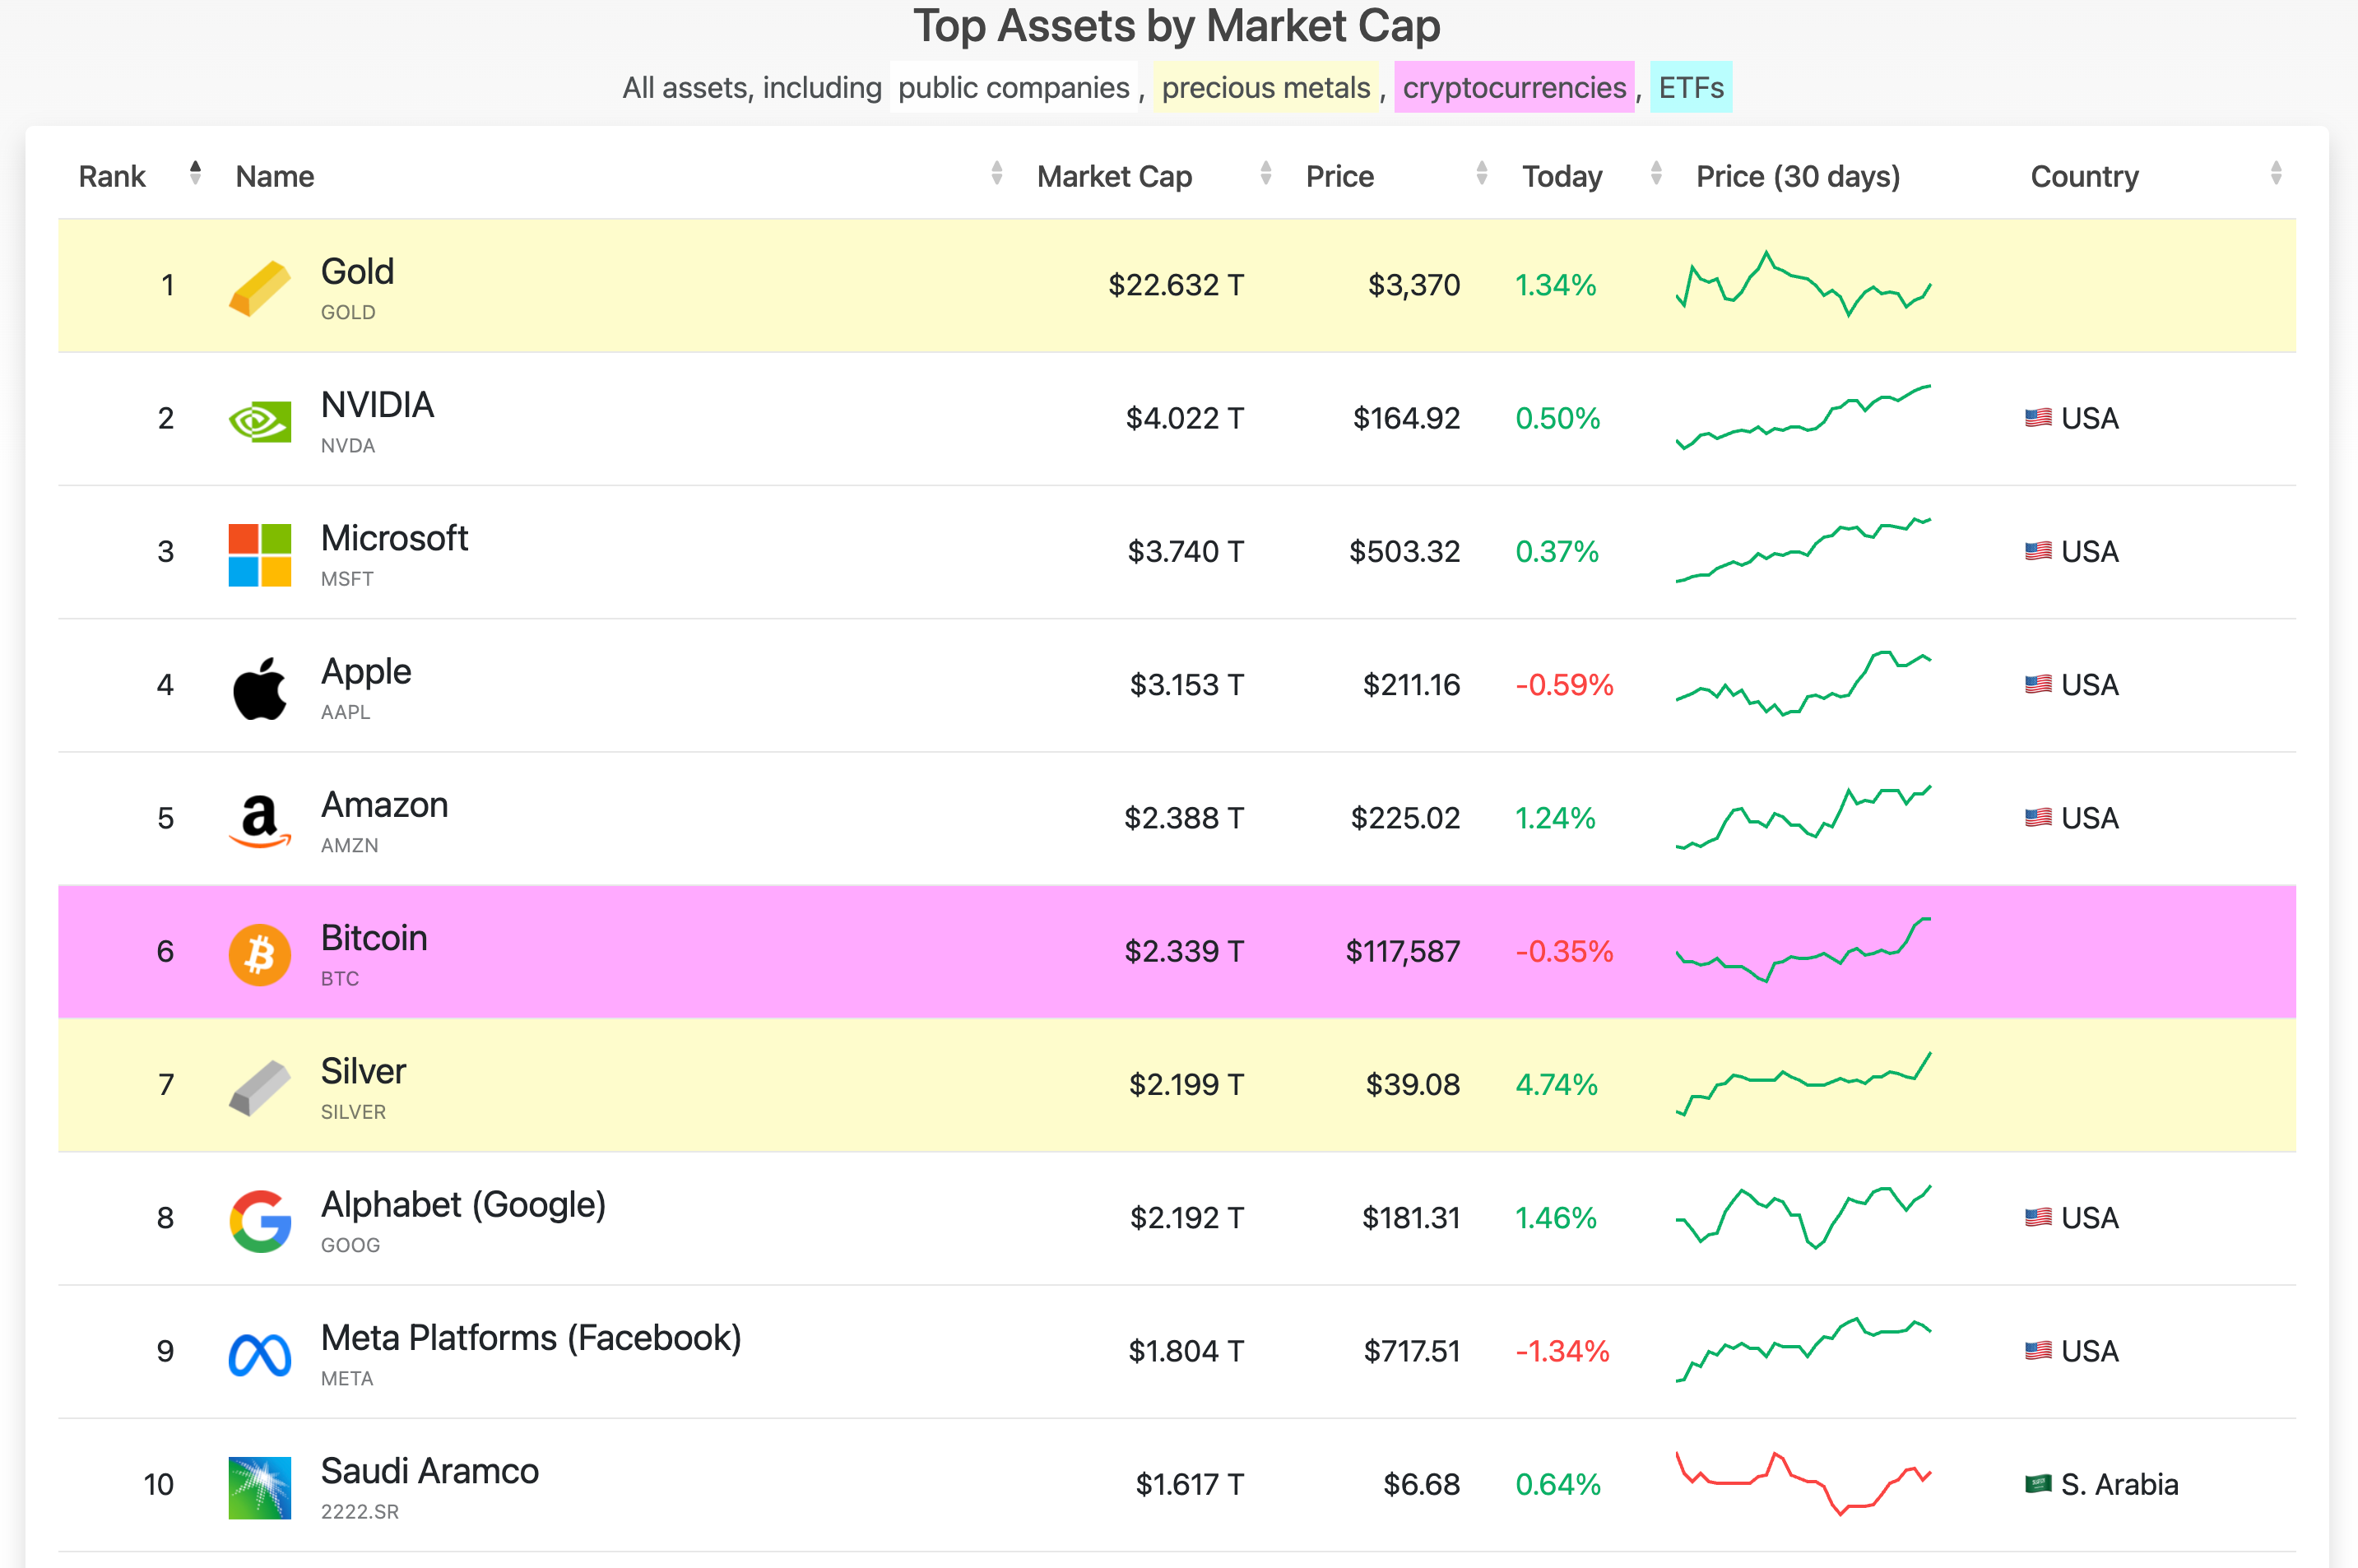Open the Alphabet (Google) link
This screenshot has width=2358, height=1568.
[463, 1205]
